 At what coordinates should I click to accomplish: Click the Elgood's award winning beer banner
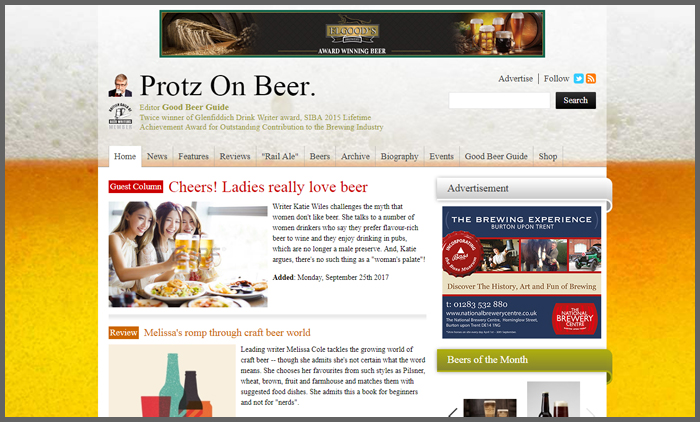coord(352,34)
